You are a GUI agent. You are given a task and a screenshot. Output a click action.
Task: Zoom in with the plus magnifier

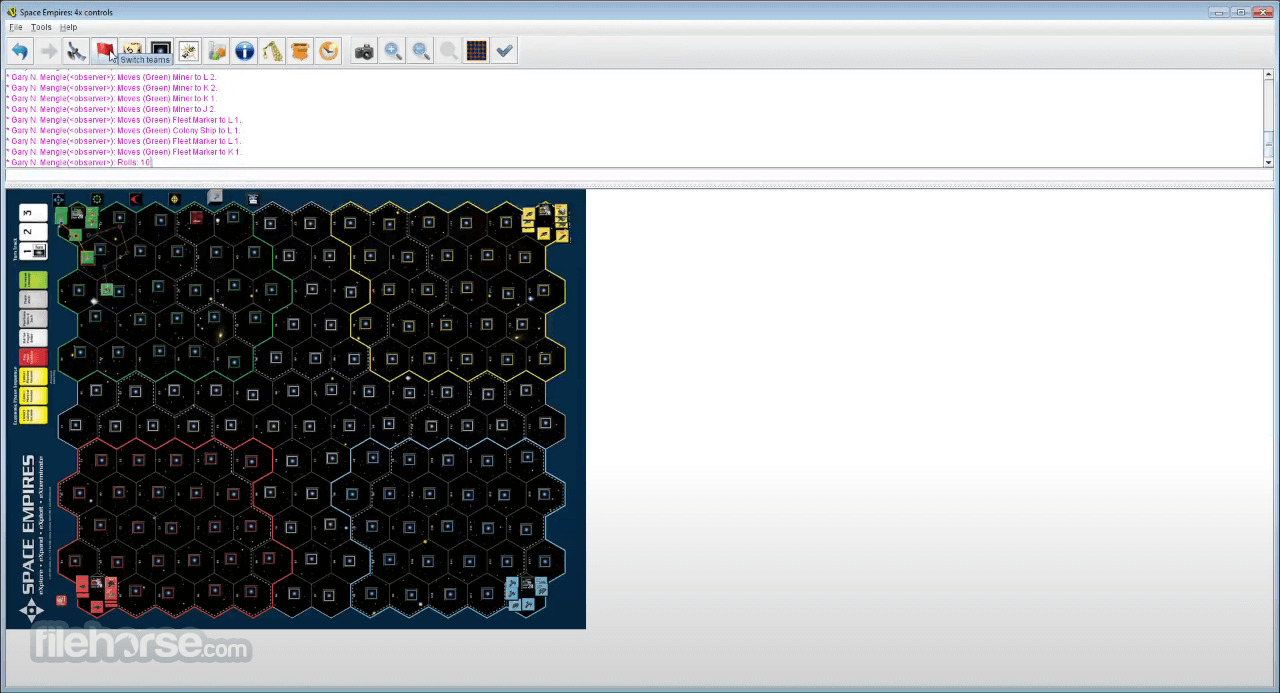coord(393,51)
